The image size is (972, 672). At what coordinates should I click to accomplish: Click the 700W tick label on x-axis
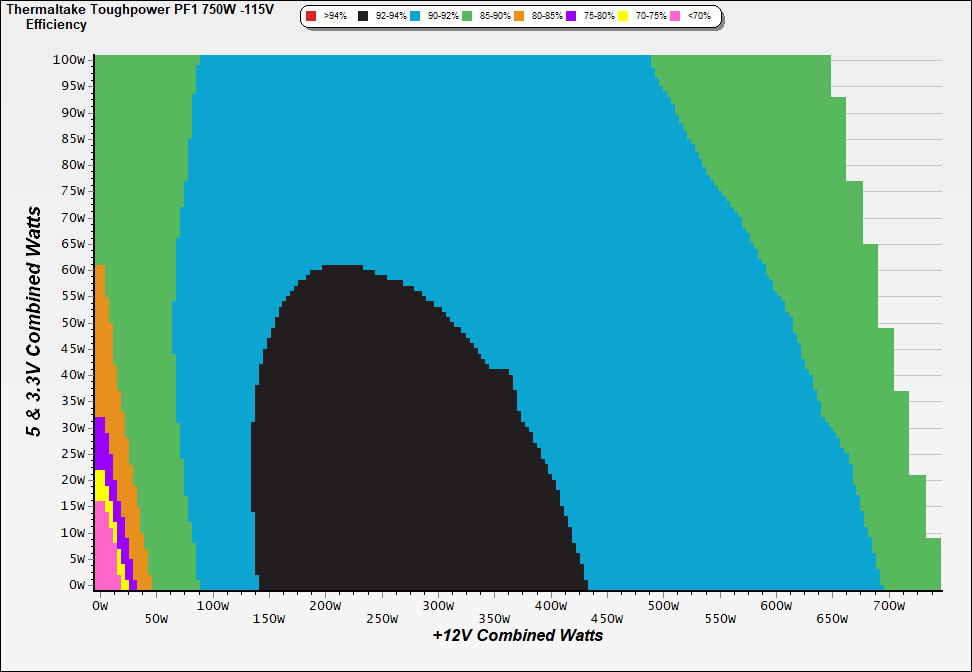point(889,606)
